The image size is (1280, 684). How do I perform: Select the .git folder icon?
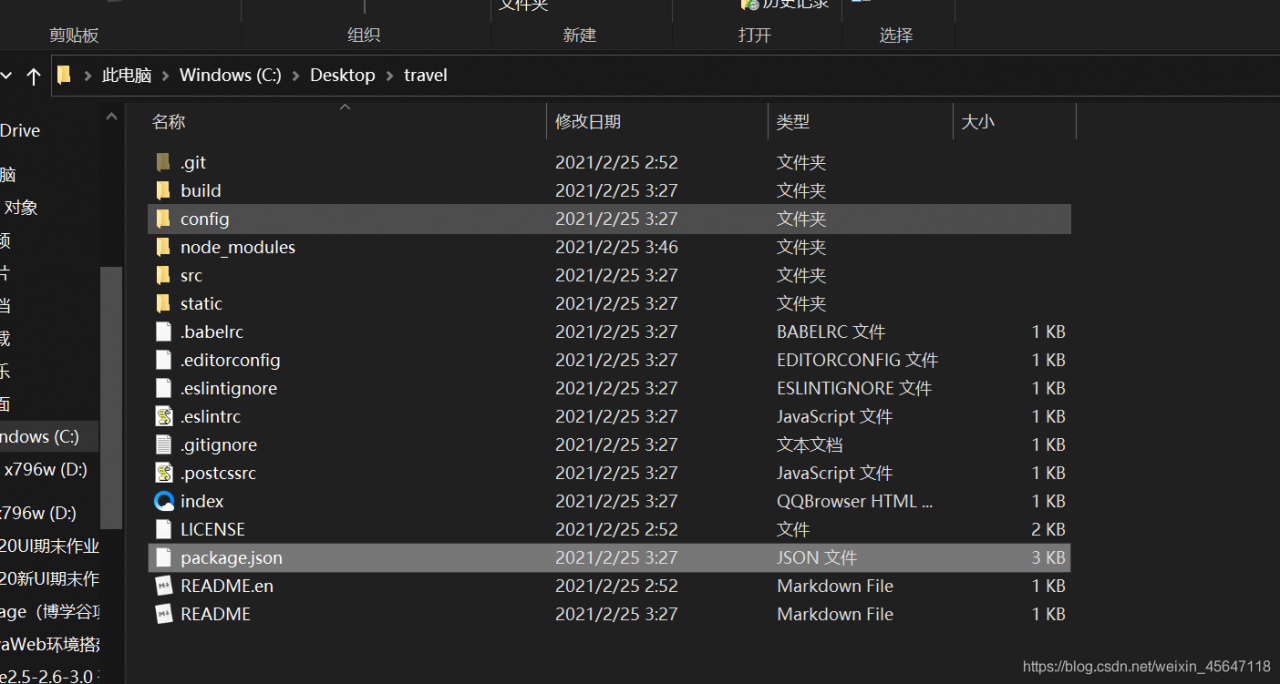pyautogui.click(x=164, y=162)
